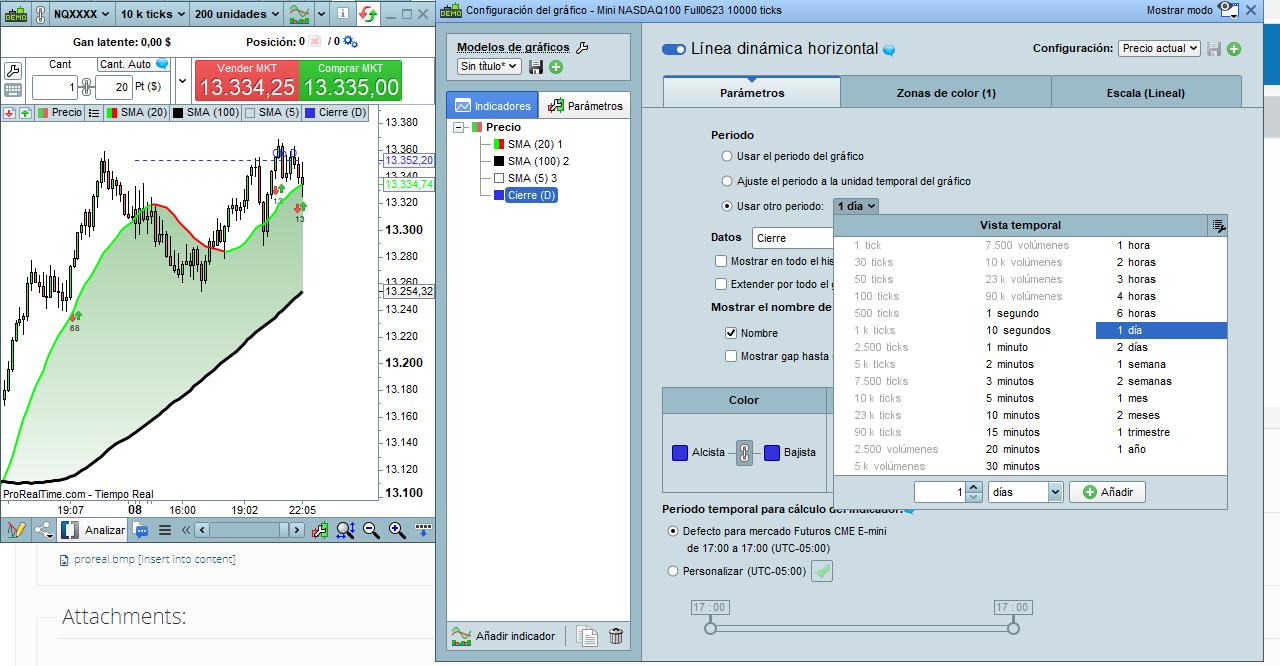
Task: Zoom in with the plus magnifier icon
Action: [397, 530]
